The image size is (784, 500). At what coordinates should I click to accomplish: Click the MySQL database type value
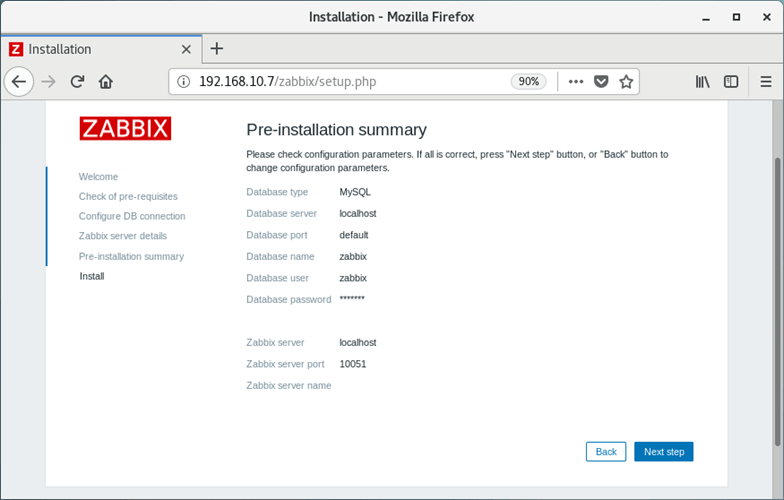(x=355, y=192)
